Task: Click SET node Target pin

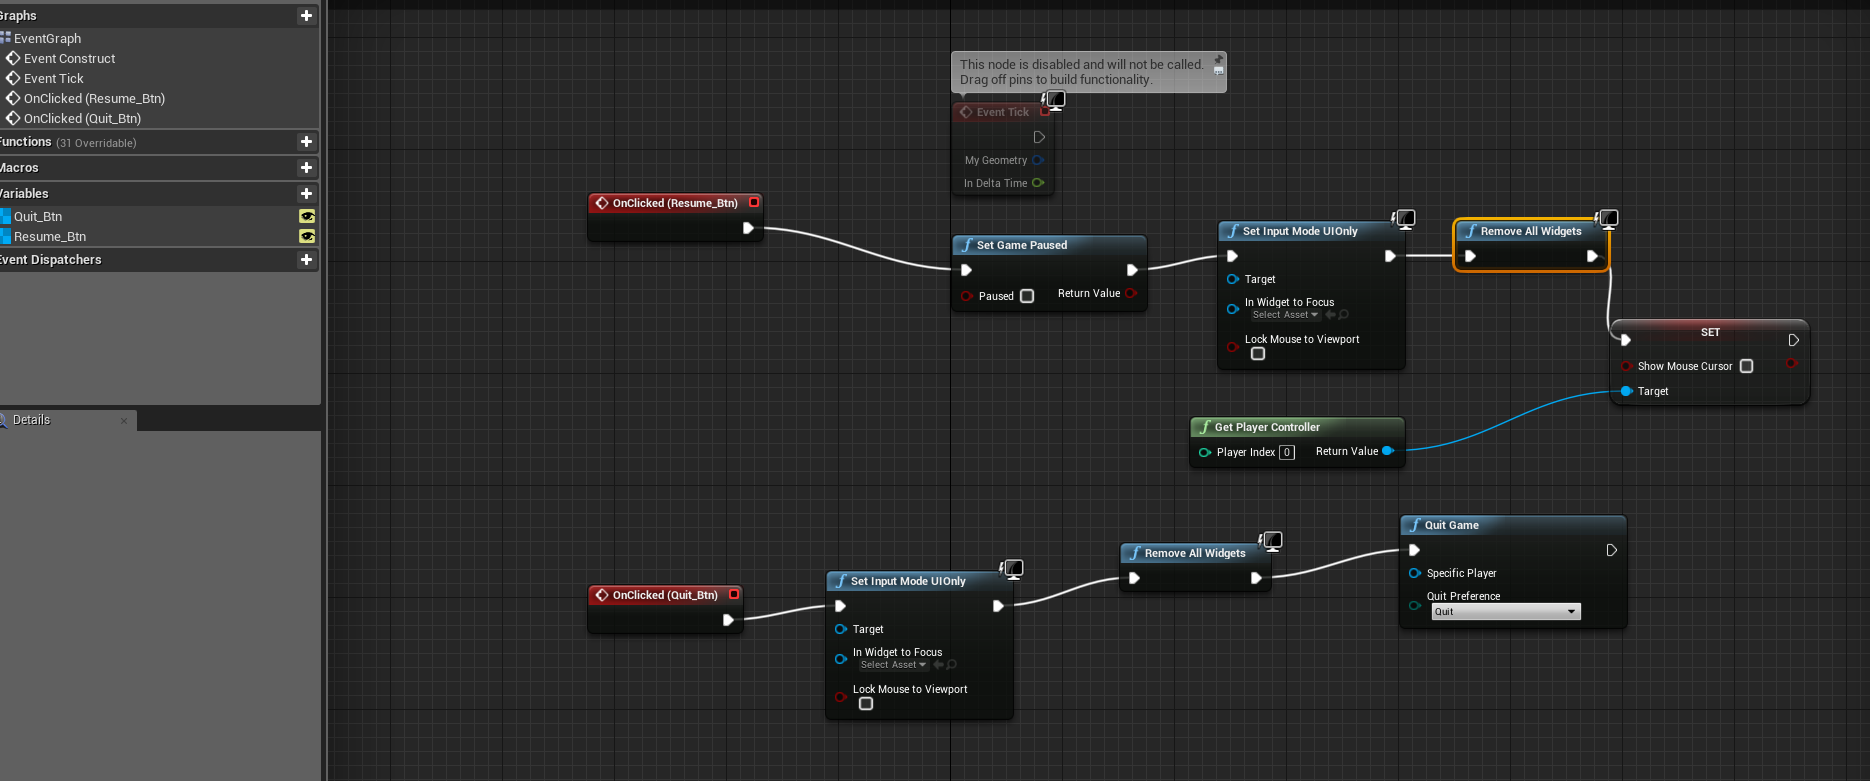Action: tap(1627, 391)
